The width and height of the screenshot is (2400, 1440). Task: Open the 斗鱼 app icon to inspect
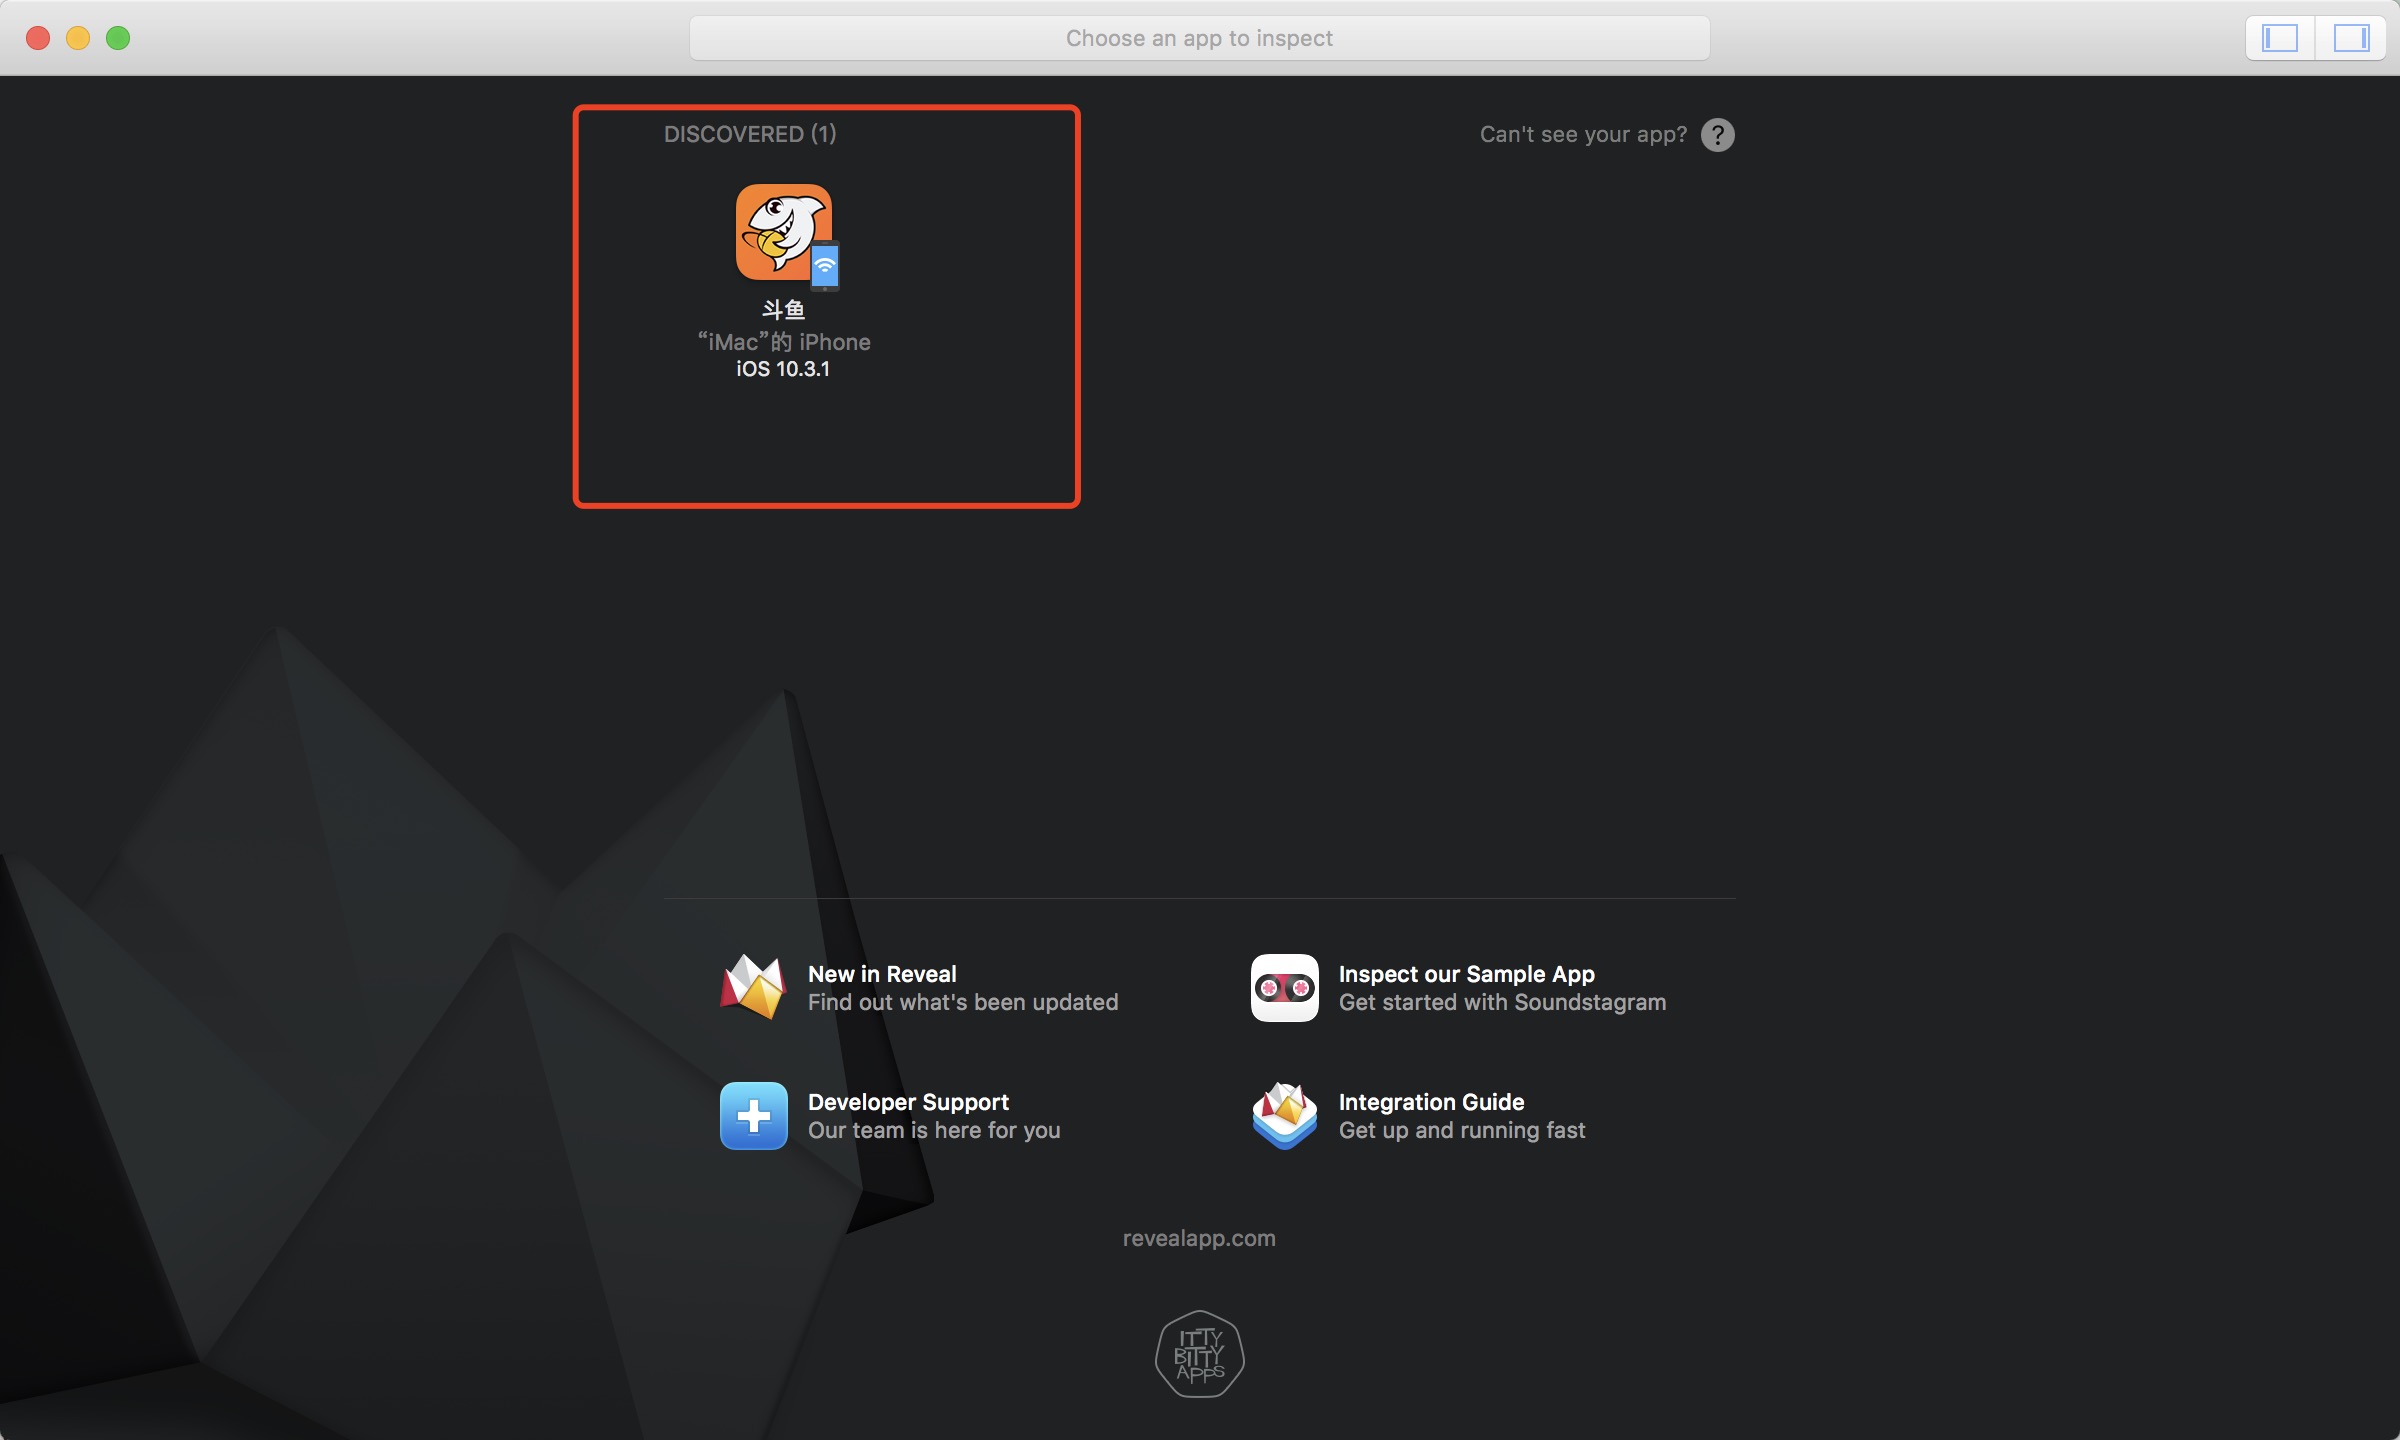[x=784, y=232]
